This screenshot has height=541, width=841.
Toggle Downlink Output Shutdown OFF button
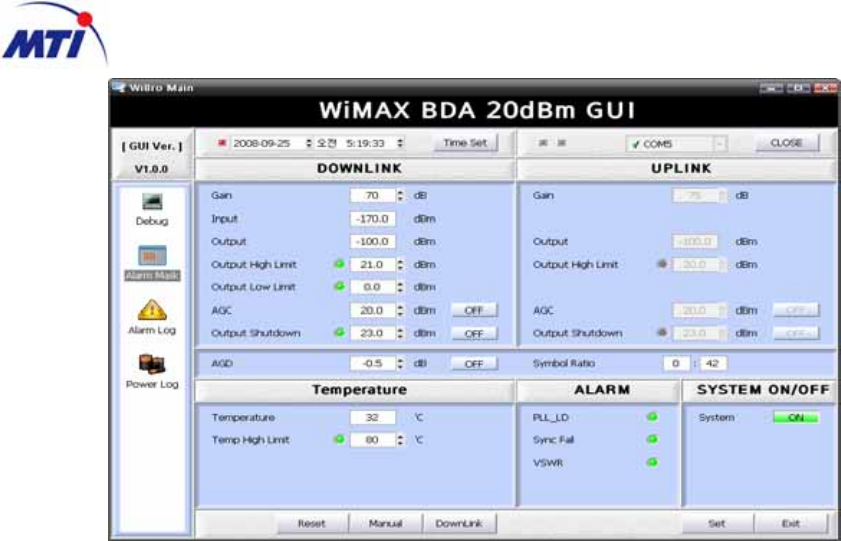[474, 334]
